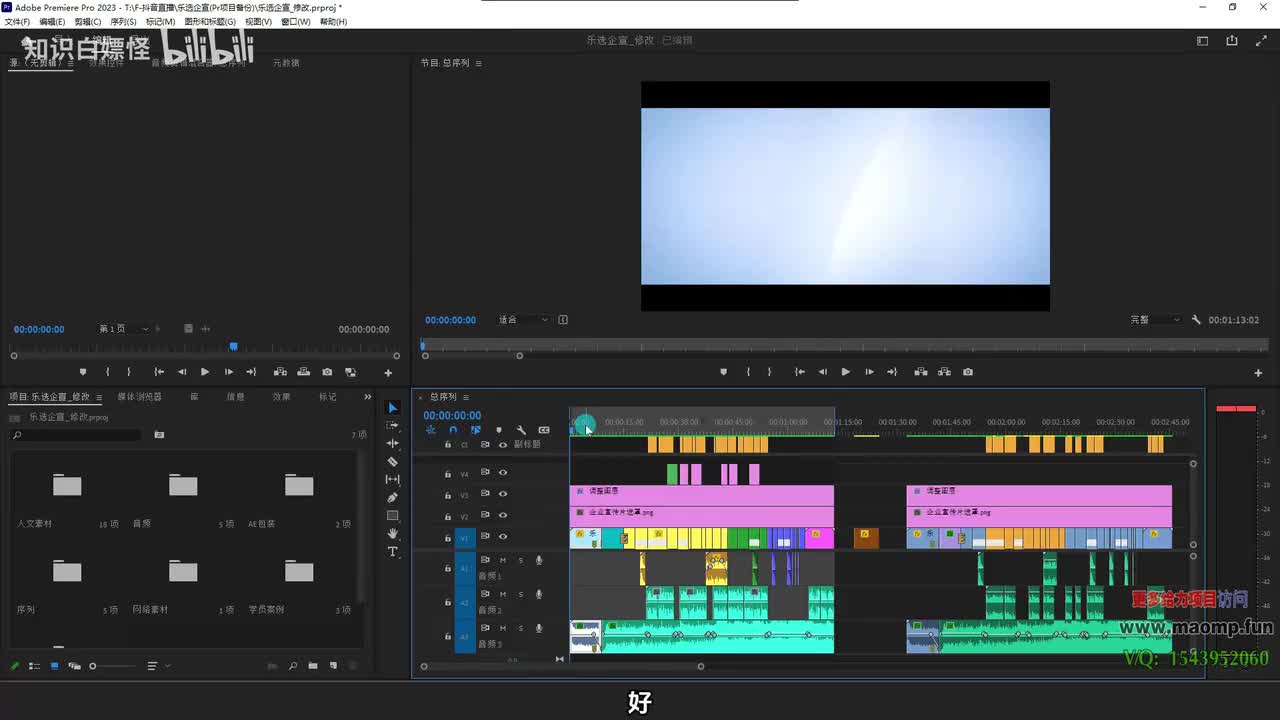
Task: Click the Extract button in Program Monitor
Action: click(944, 372)
